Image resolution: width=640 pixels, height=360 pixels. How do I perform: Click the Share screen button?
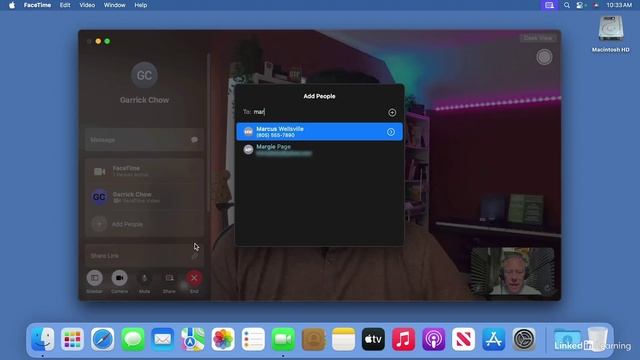click(x=169, y=278)
